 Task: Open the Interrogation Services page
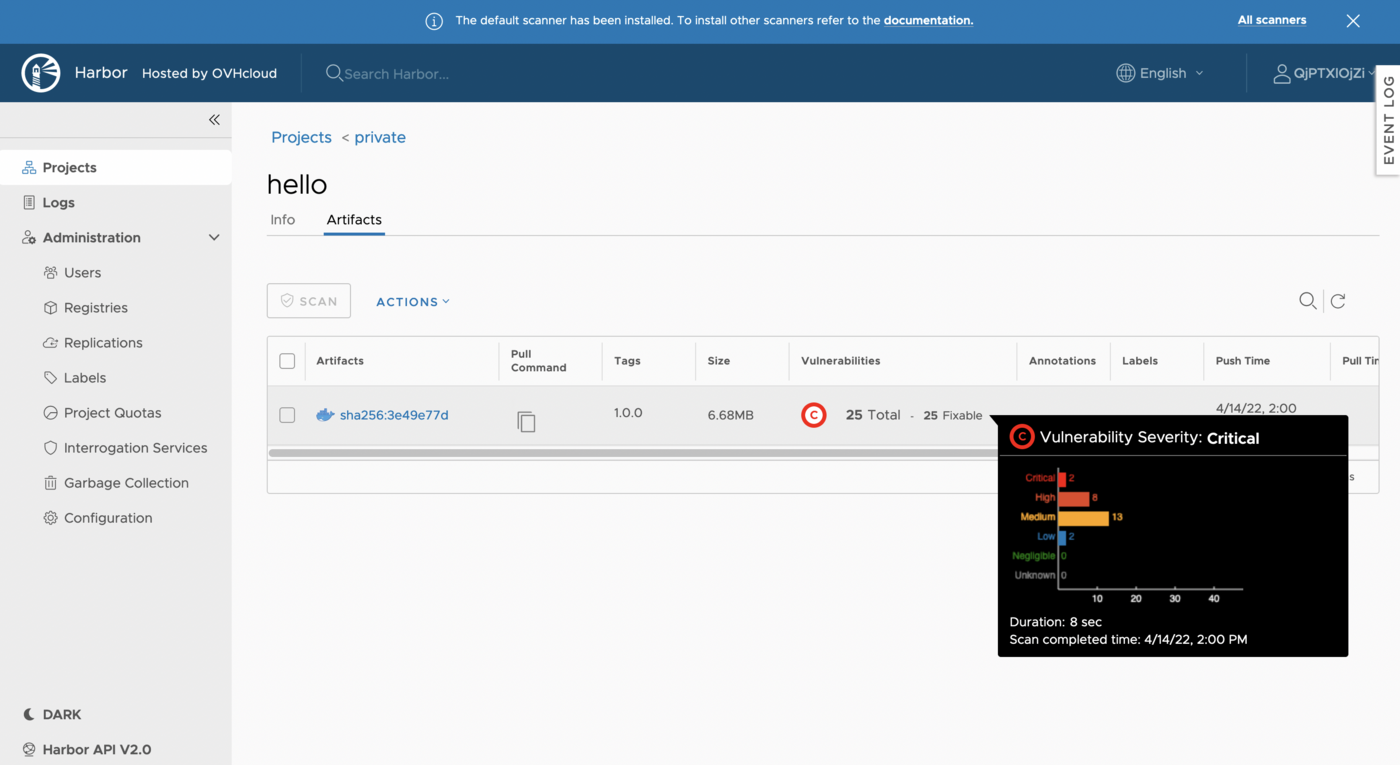click(x=135, y=447)
